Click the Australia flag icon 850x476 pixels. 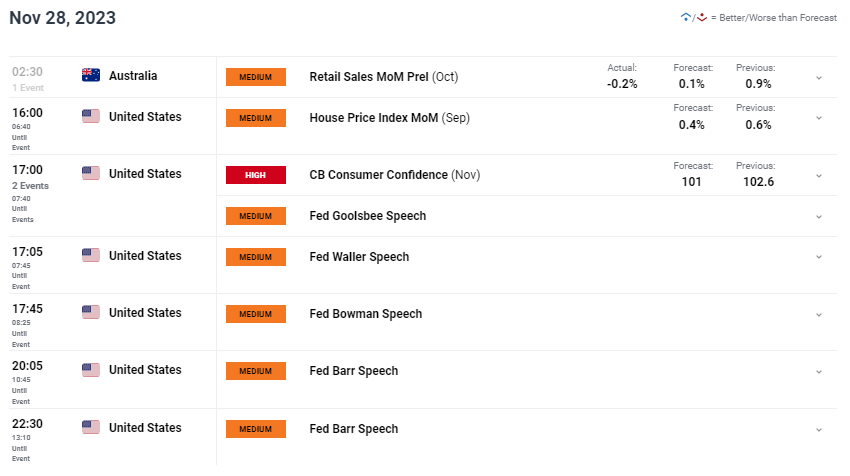click(x=91, y=75)
